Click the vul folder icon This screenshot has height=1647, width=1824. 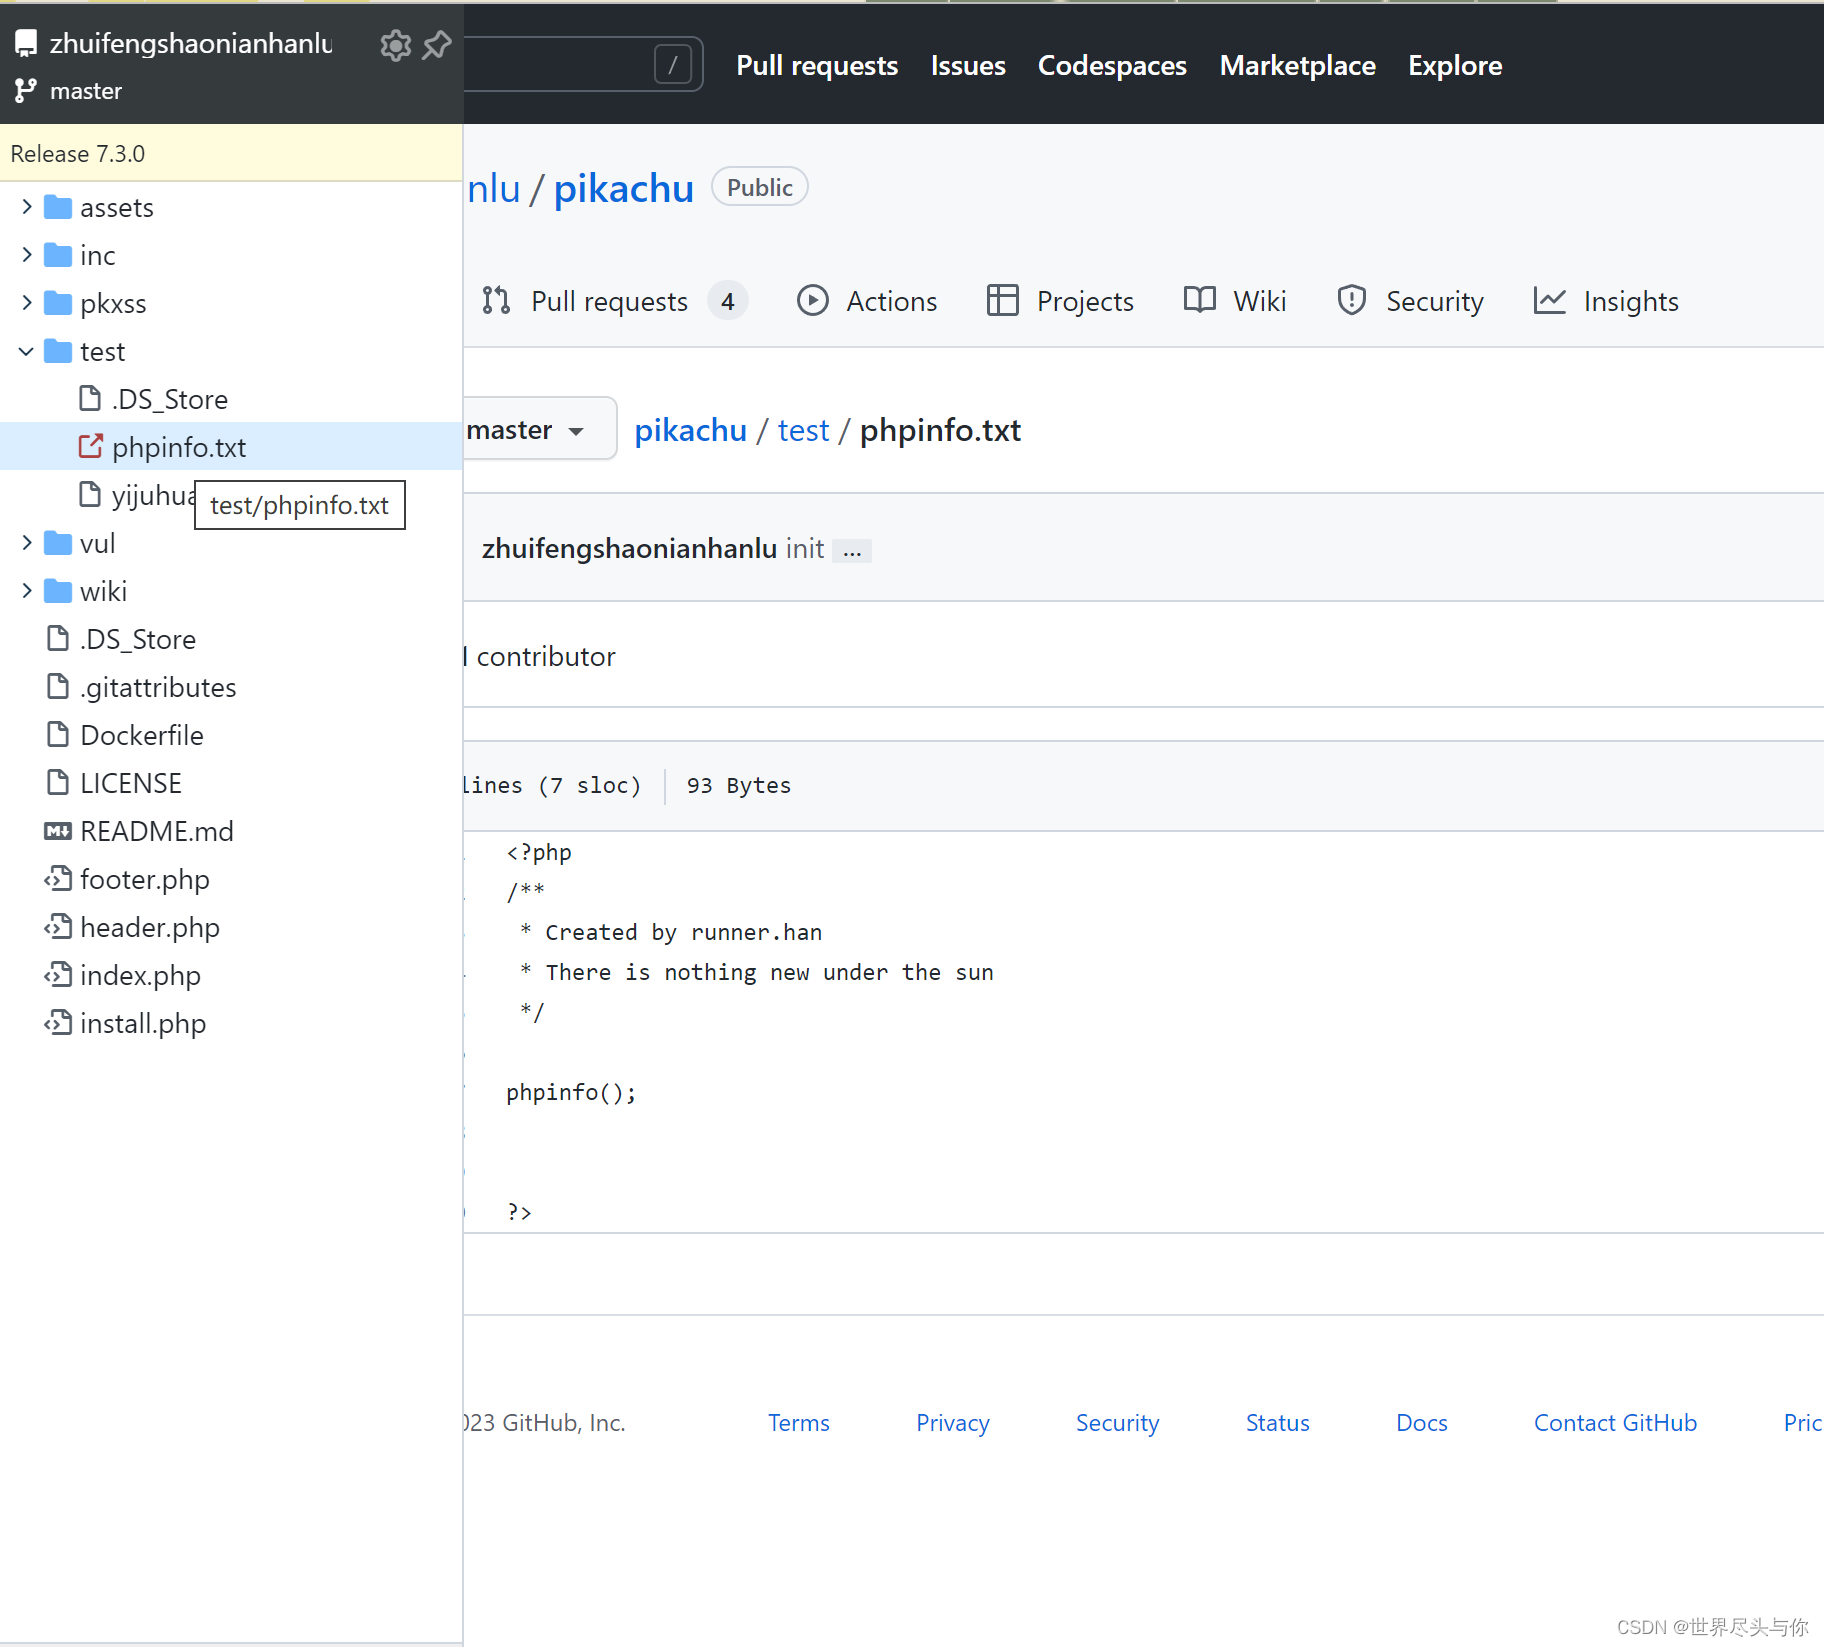pos(58,543)
